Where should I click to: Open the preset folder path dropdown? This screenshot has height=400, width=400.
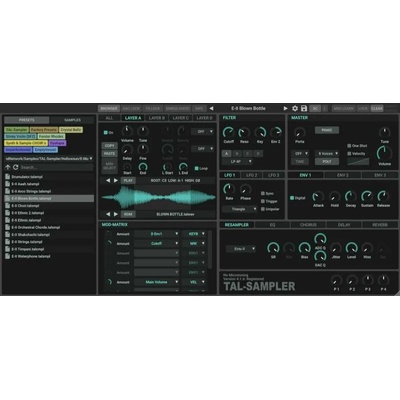[x=49, y=159]
